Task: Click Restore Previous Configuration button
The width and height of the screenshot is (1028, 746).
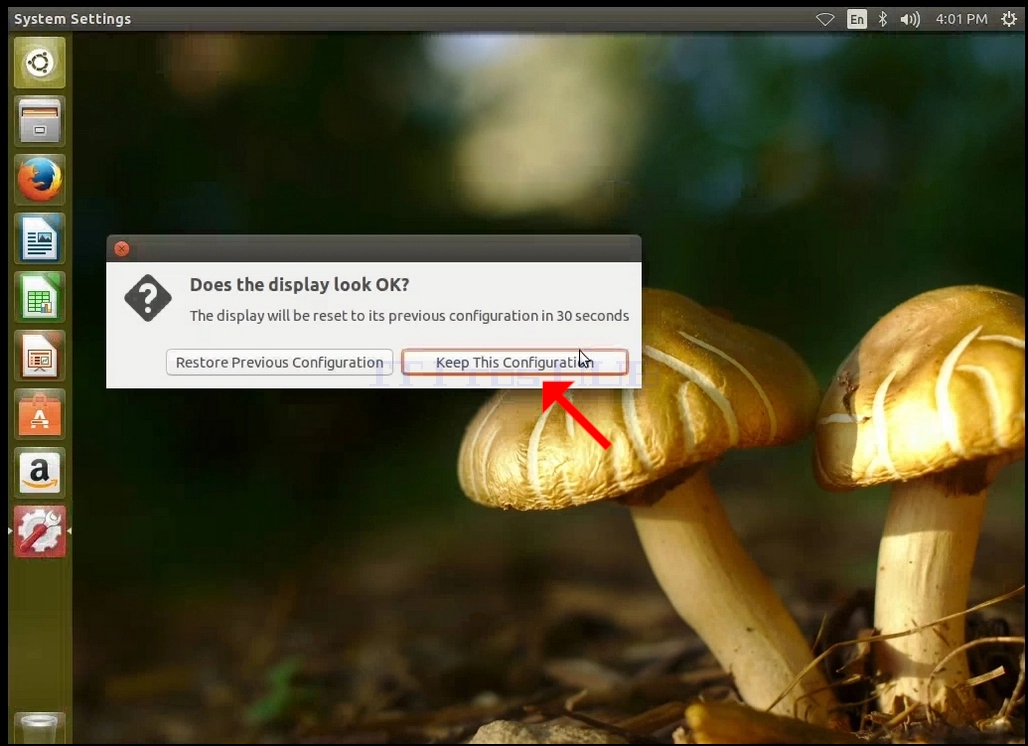Action: click(x=279, y=363)
